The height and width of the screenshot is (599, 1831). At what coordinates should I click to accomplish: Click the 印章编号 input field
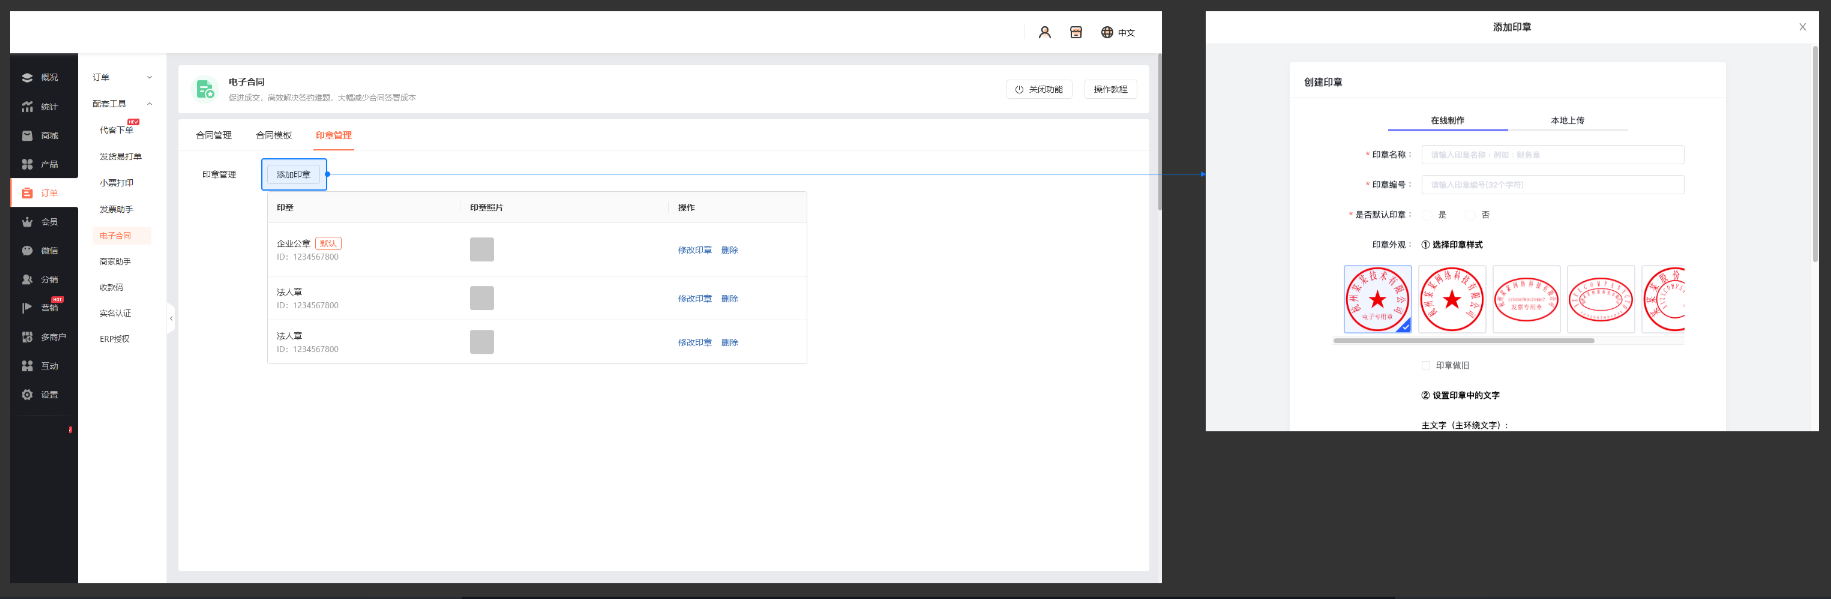pos(1553,185)
